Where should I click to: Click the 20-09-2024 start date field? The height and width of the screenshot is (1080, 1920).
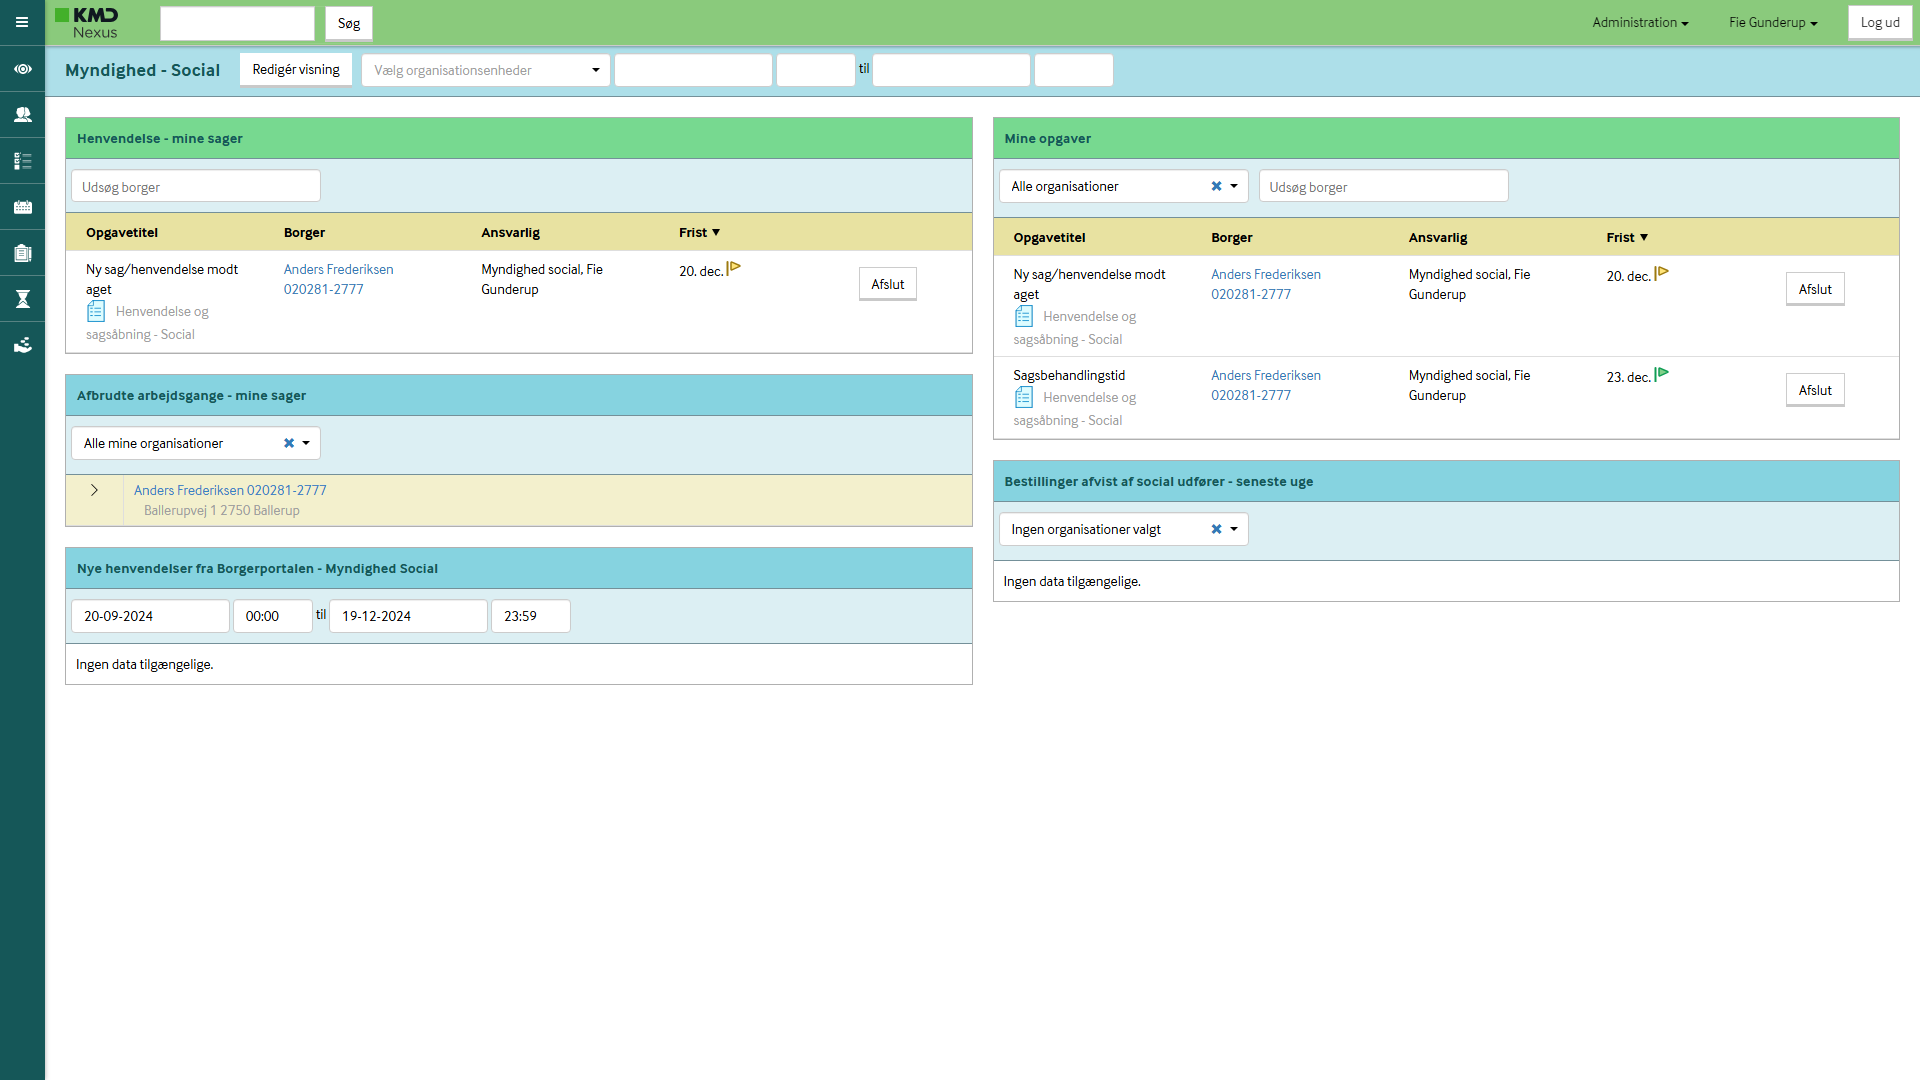pos(150,616)
